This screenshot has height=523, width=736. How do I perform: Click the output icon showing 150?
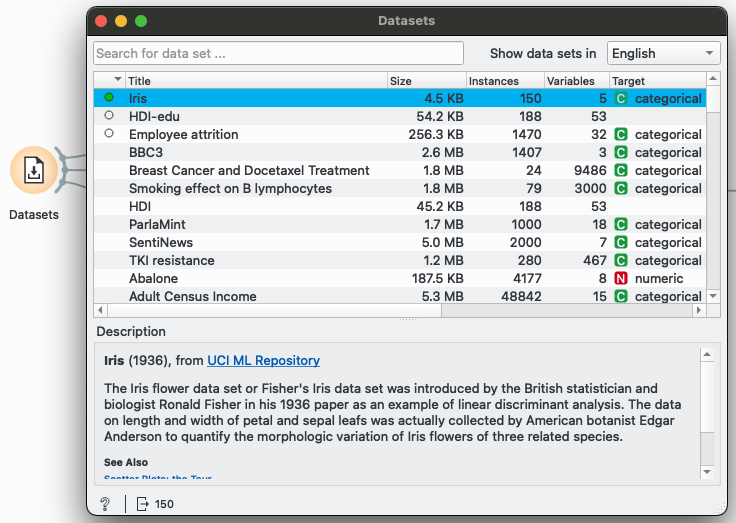click(144, 504)
